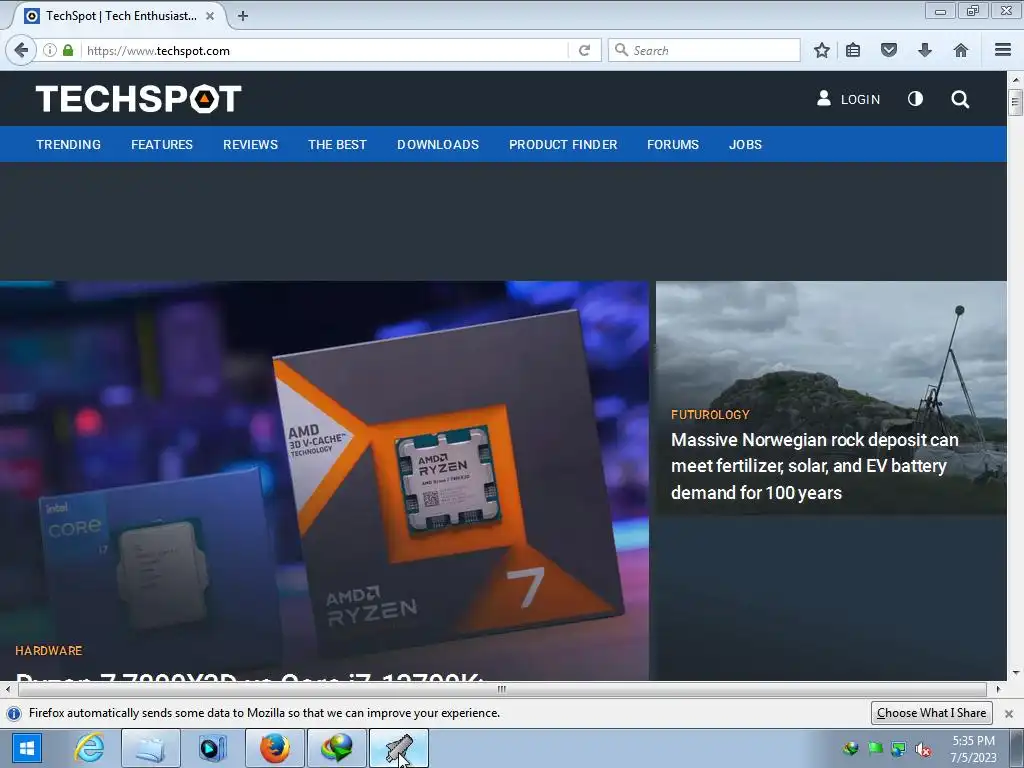This screenshot has width=1024, height=768.
Task: Dismiss the Firefox data notification bar
Action: (1009, 713)
